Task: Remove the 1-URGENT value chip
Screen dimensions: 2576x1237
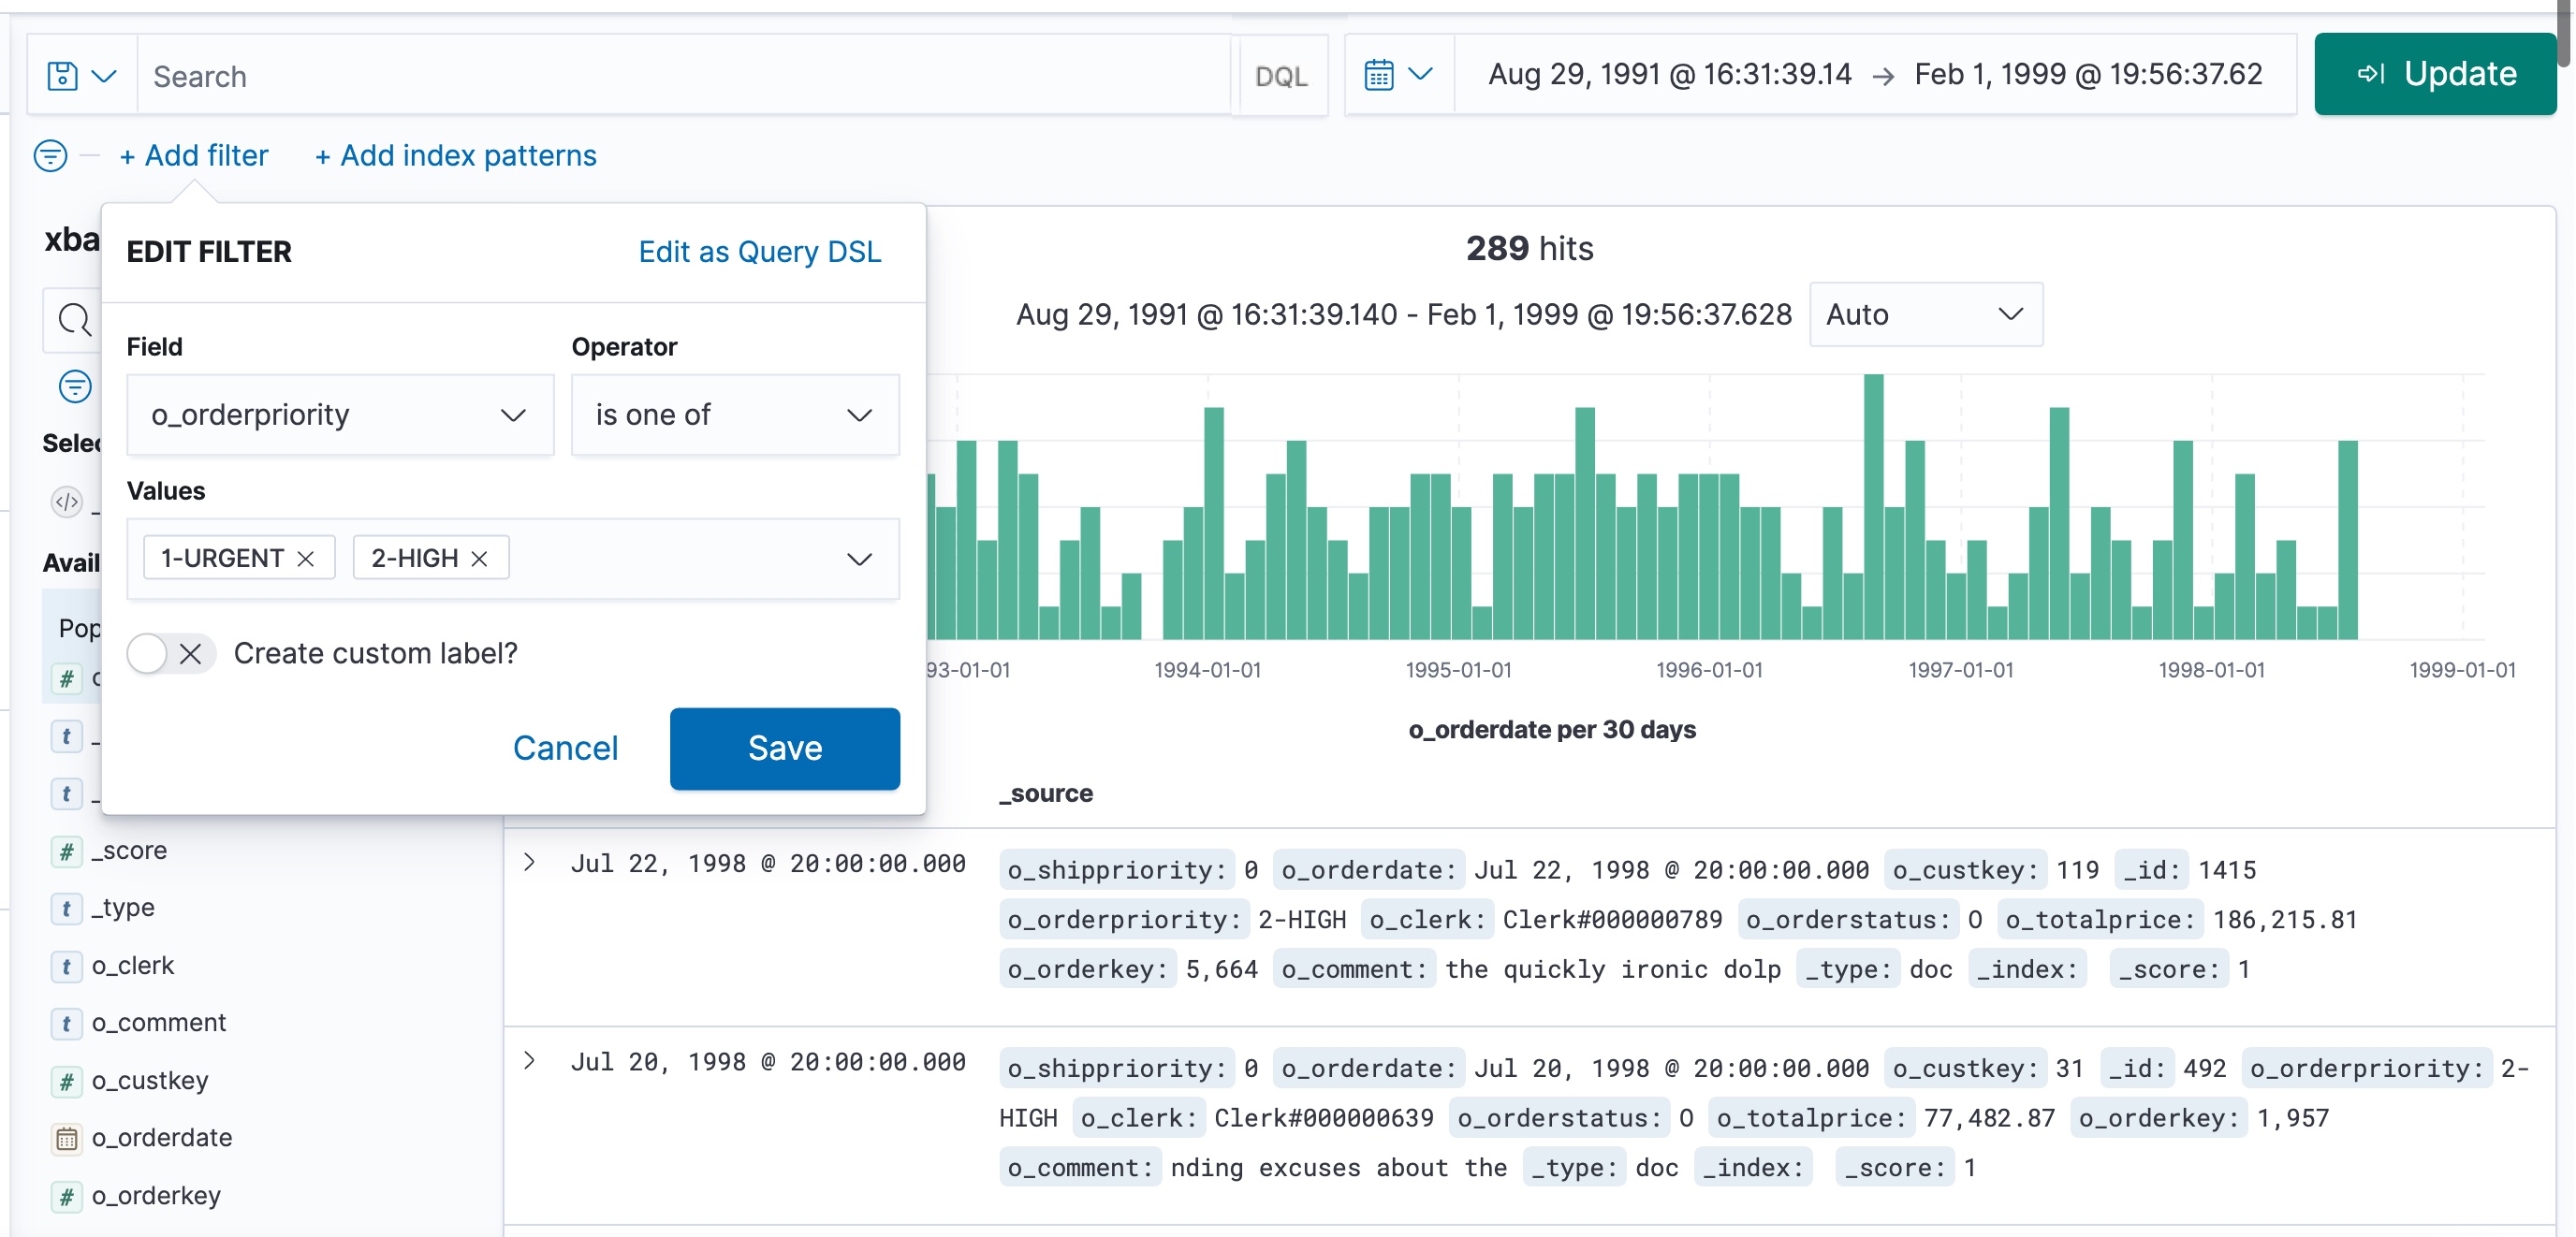Action: (x=306, y=559)
